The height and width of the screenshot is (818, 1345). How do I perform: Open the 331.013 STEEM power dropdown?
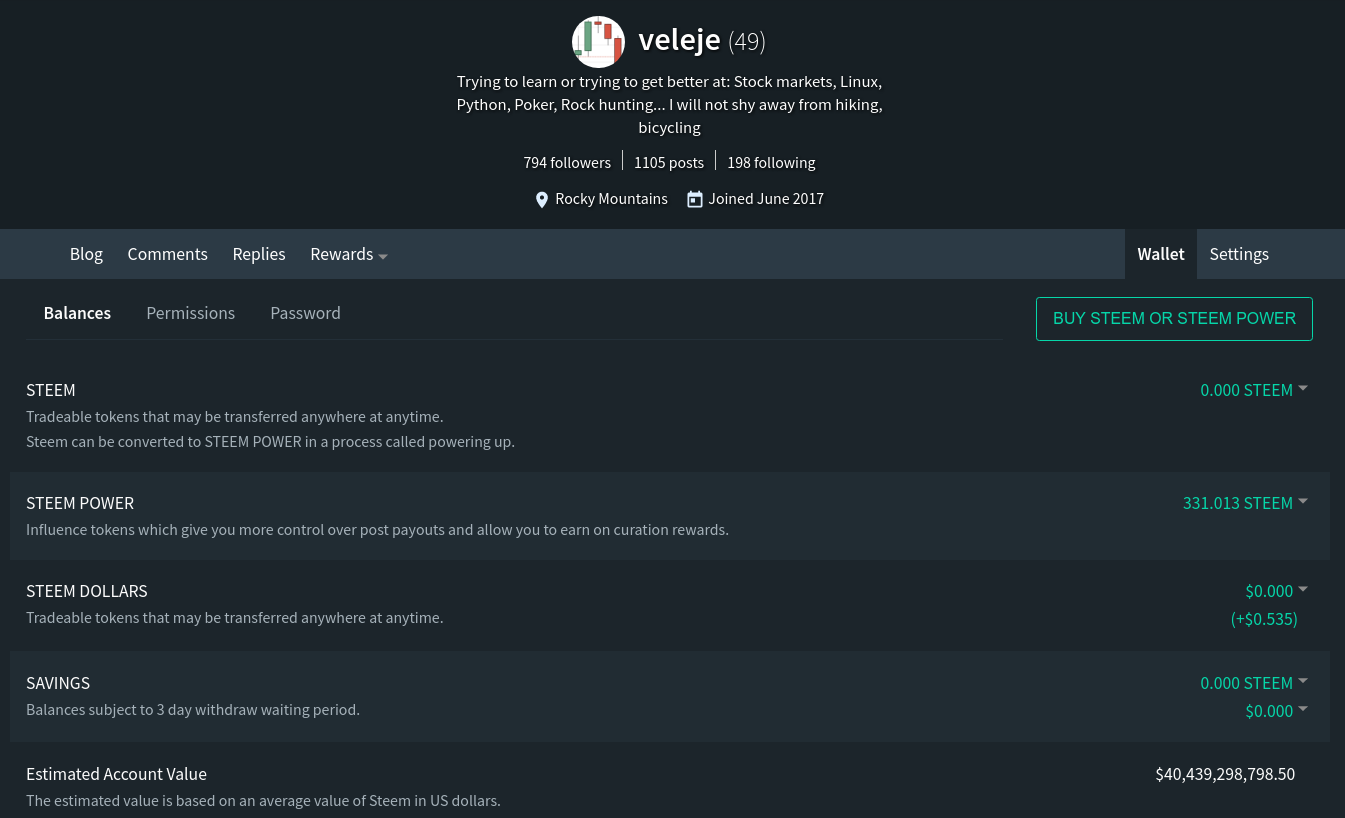1245,503
